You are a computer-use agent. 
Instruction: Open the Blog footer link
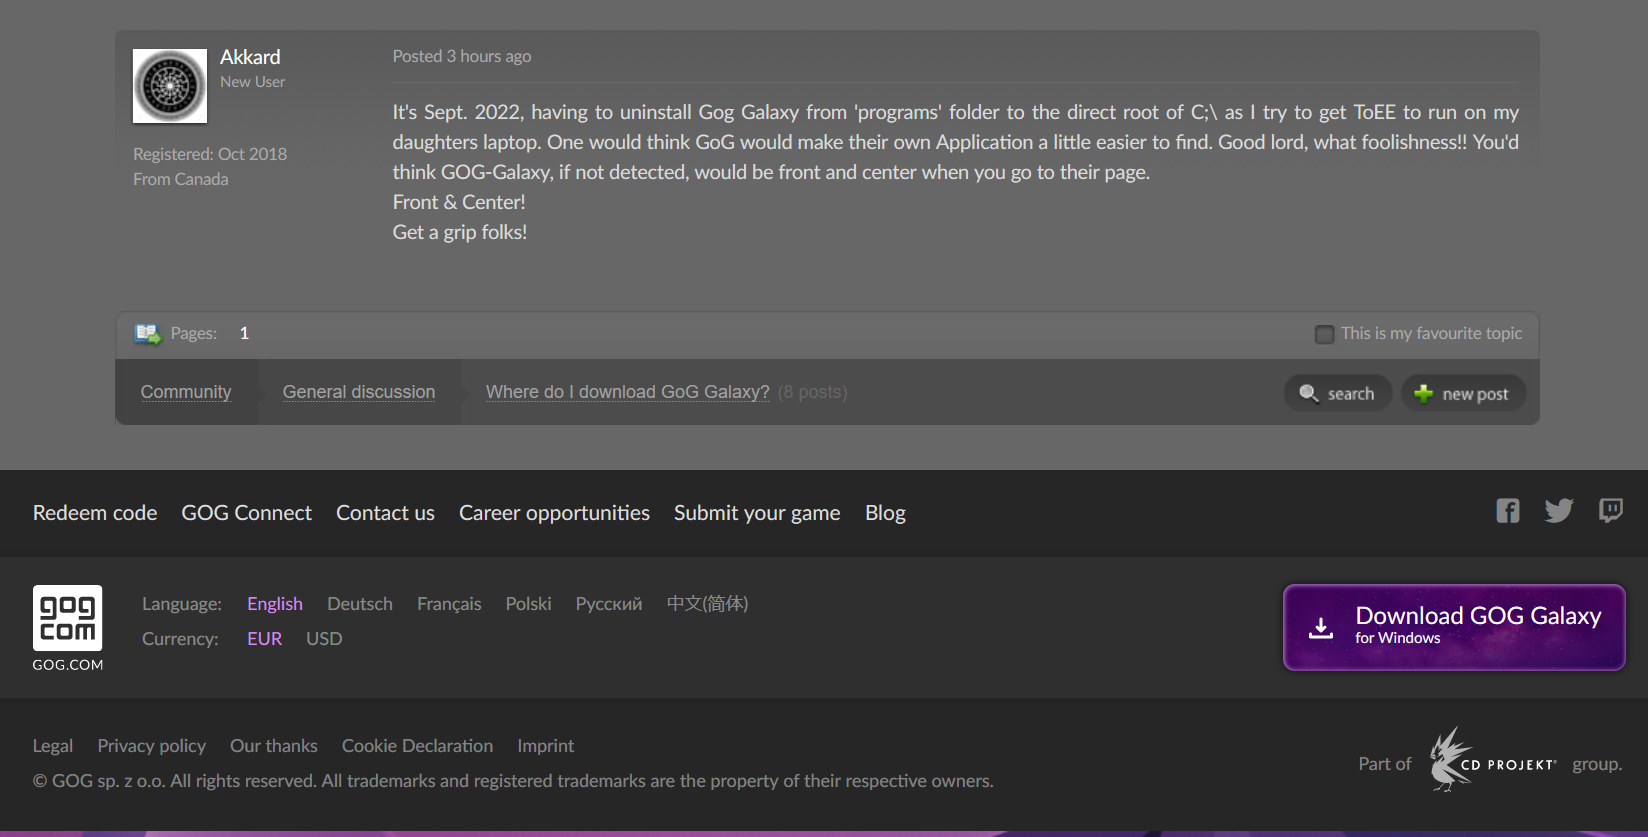coord(885,513)
